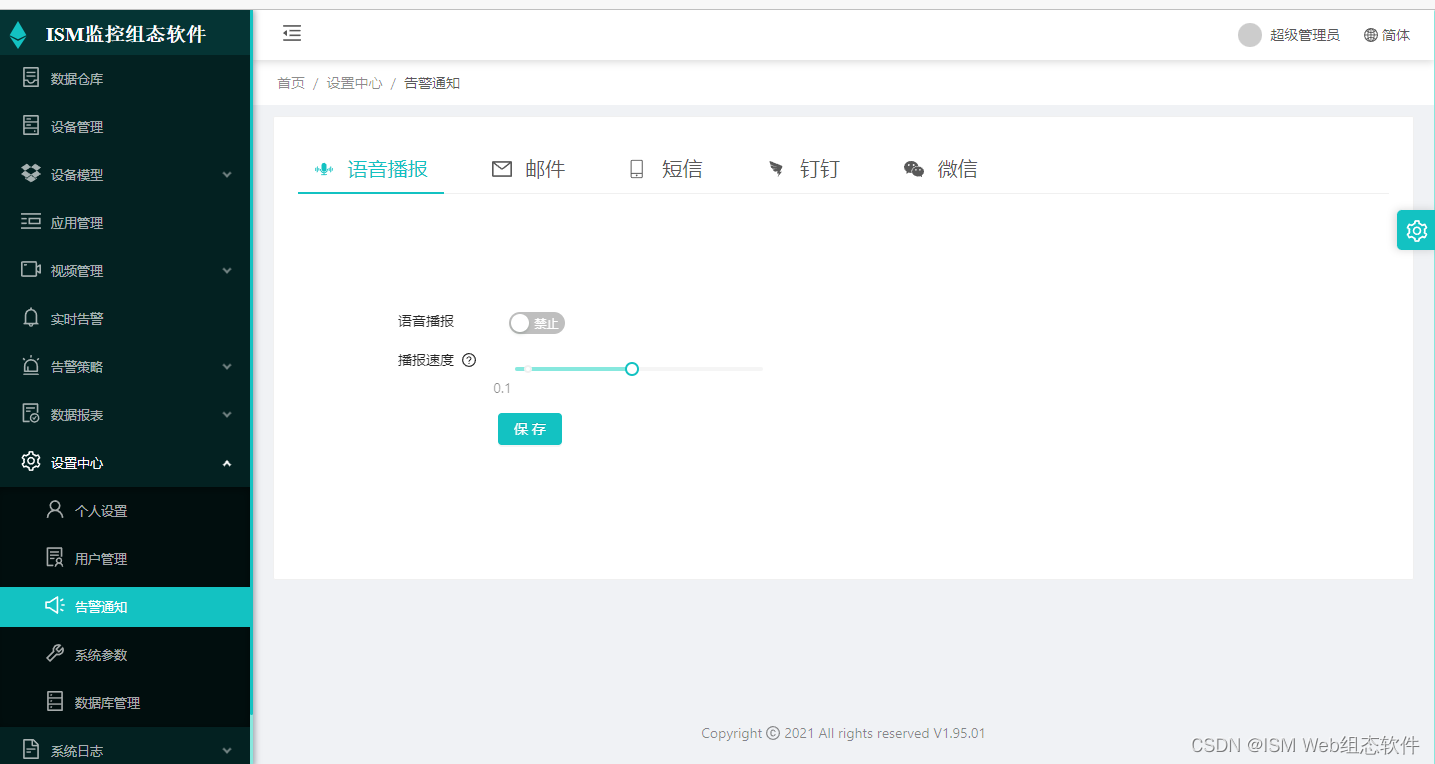Expand the 告警策略 chevron
1435x764 pixels.
pos(227,367)
